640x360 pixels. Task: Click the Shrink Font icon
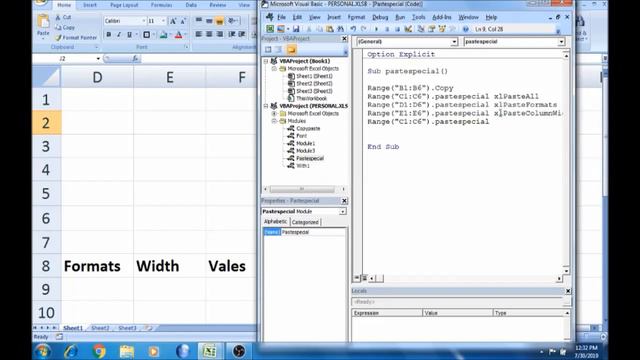pyautogui.click(x=183, y=21)
